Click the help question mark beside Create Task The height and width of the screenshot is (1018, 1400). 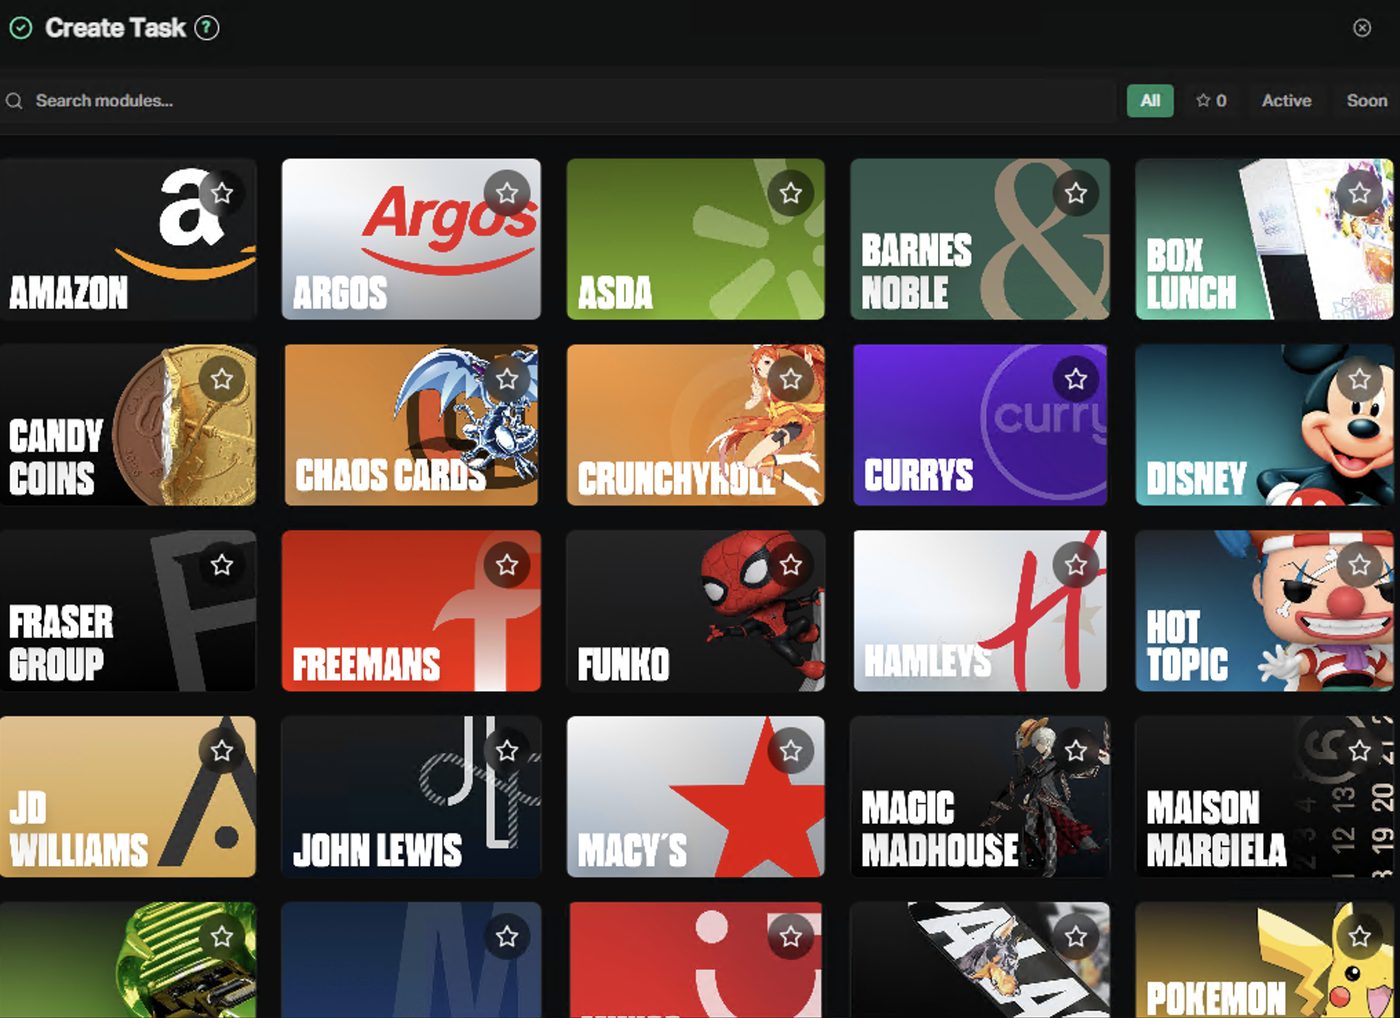[x=207, y=28]
